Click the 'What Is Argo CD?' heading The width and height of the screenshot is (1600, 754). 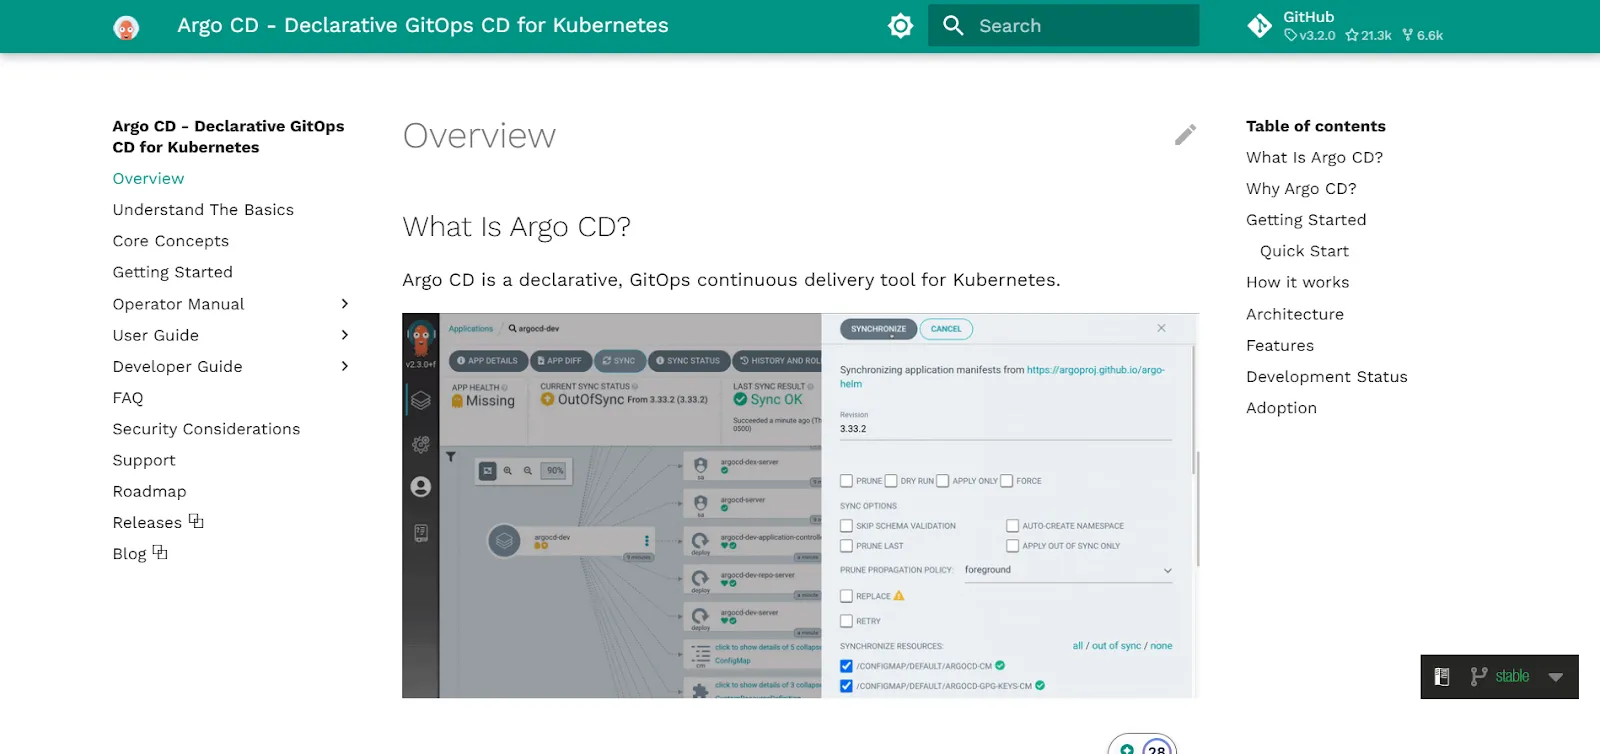coord(516,227)
